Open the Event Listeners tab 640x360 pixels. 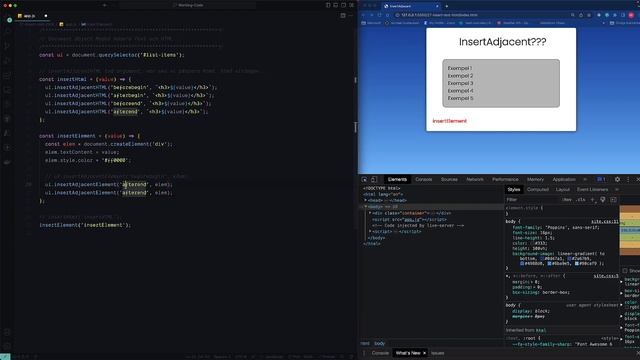click(592, 189)
